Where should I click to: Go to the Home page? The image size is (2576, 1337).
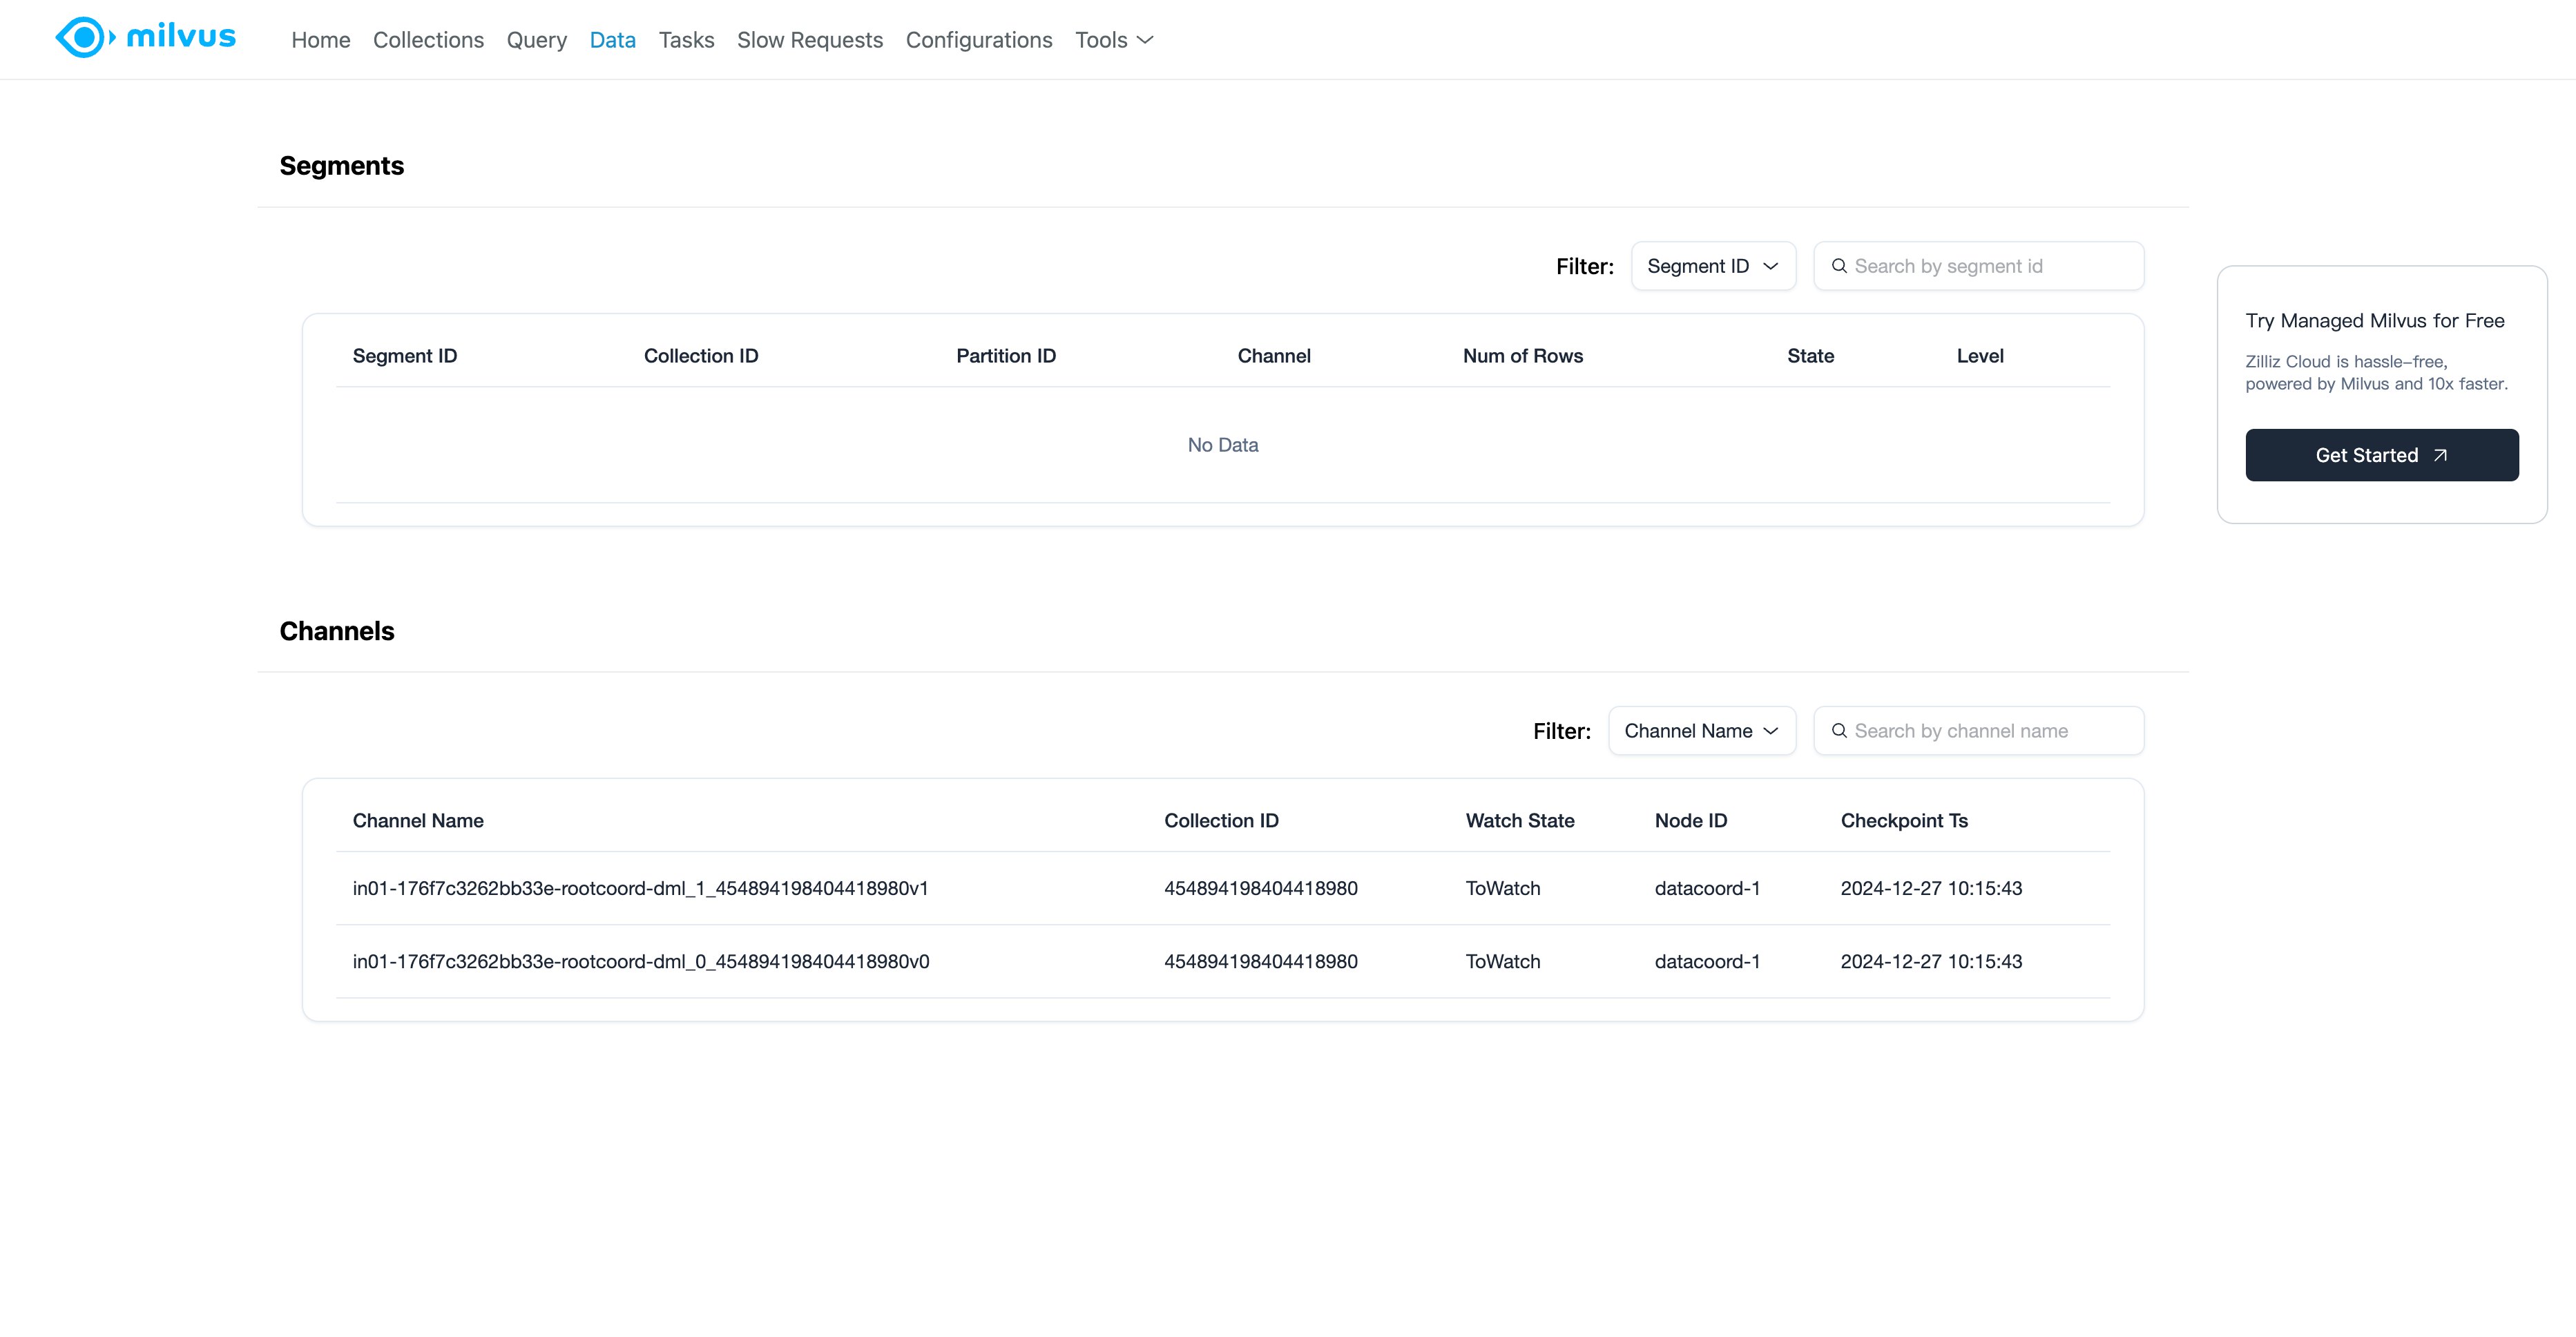pos(320,40)
